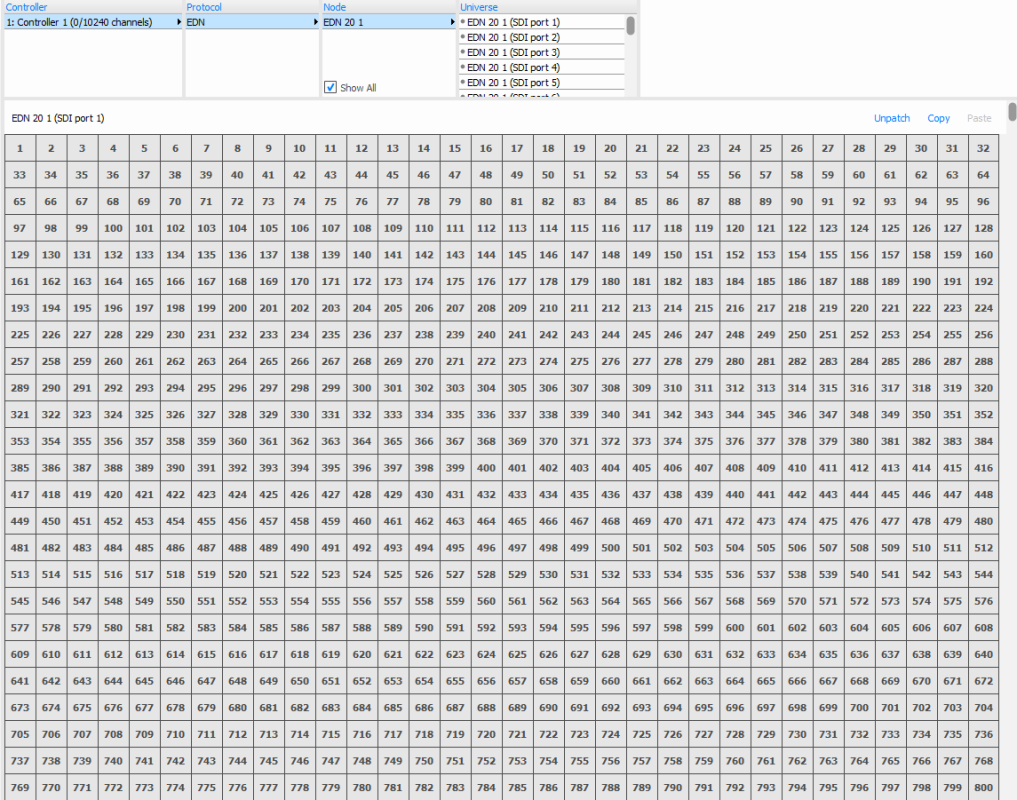Select universe EDN 20 1 (SDI port 3)
The width and height of the screenshot is (1017, 800).
click(x=542, y=52)
